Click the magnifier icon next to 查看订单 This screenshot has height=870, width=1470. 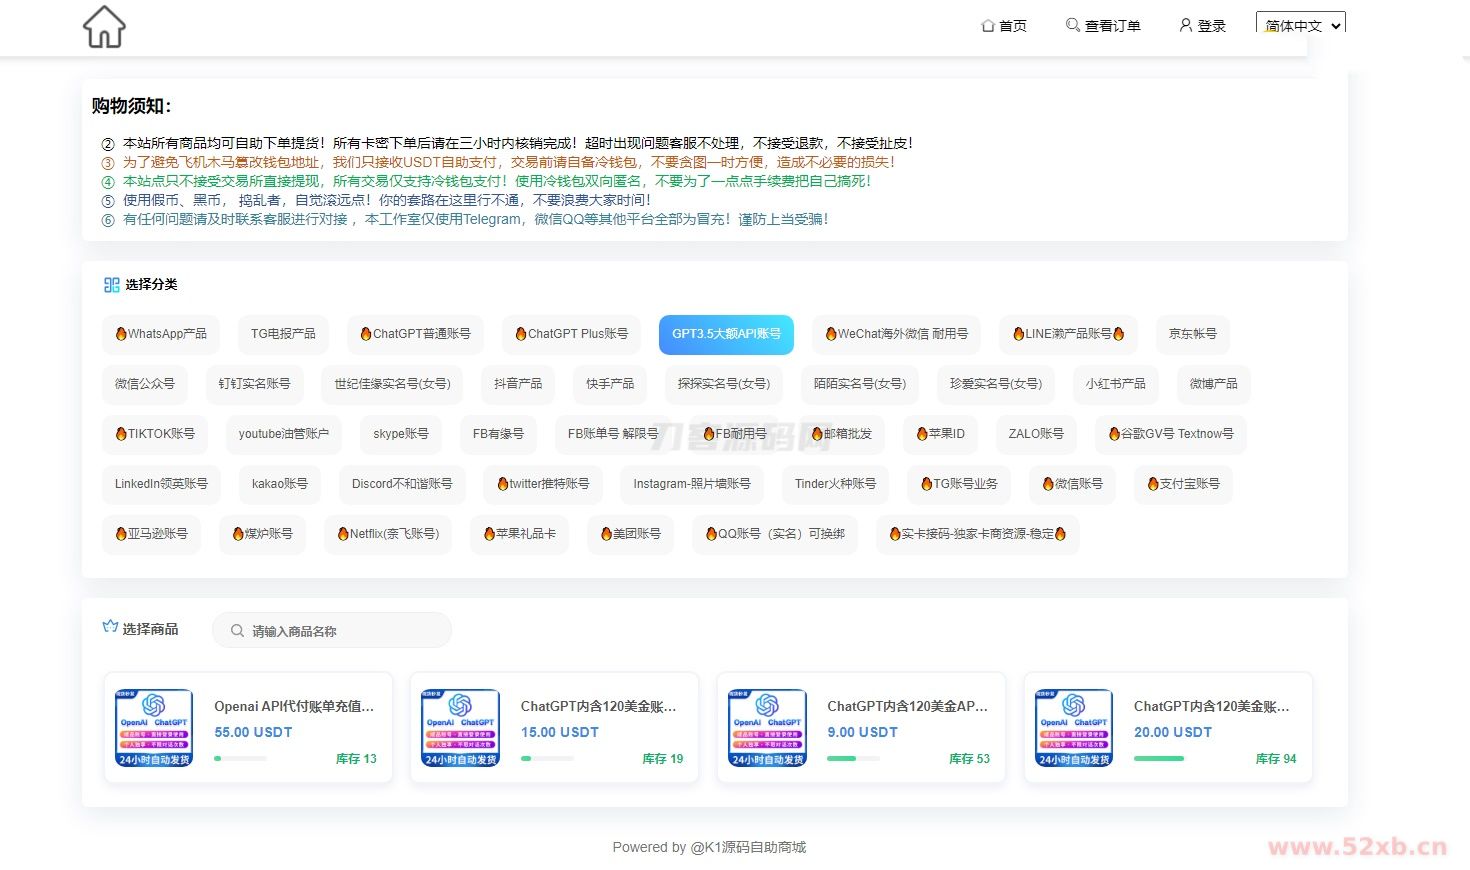[x=1071, y=25]
